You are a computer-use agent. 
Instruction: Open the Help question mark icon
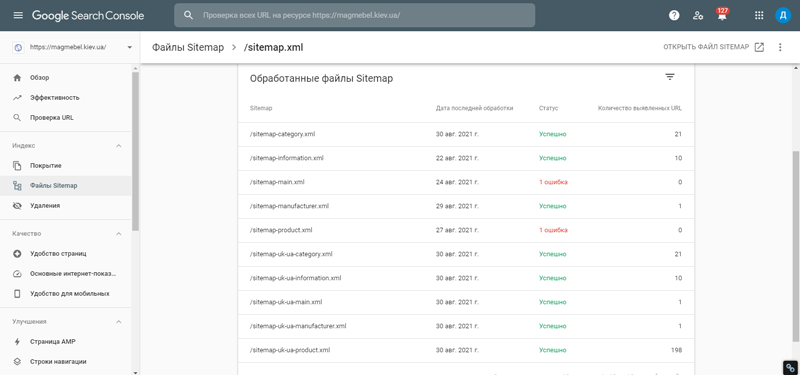point(674,15)
